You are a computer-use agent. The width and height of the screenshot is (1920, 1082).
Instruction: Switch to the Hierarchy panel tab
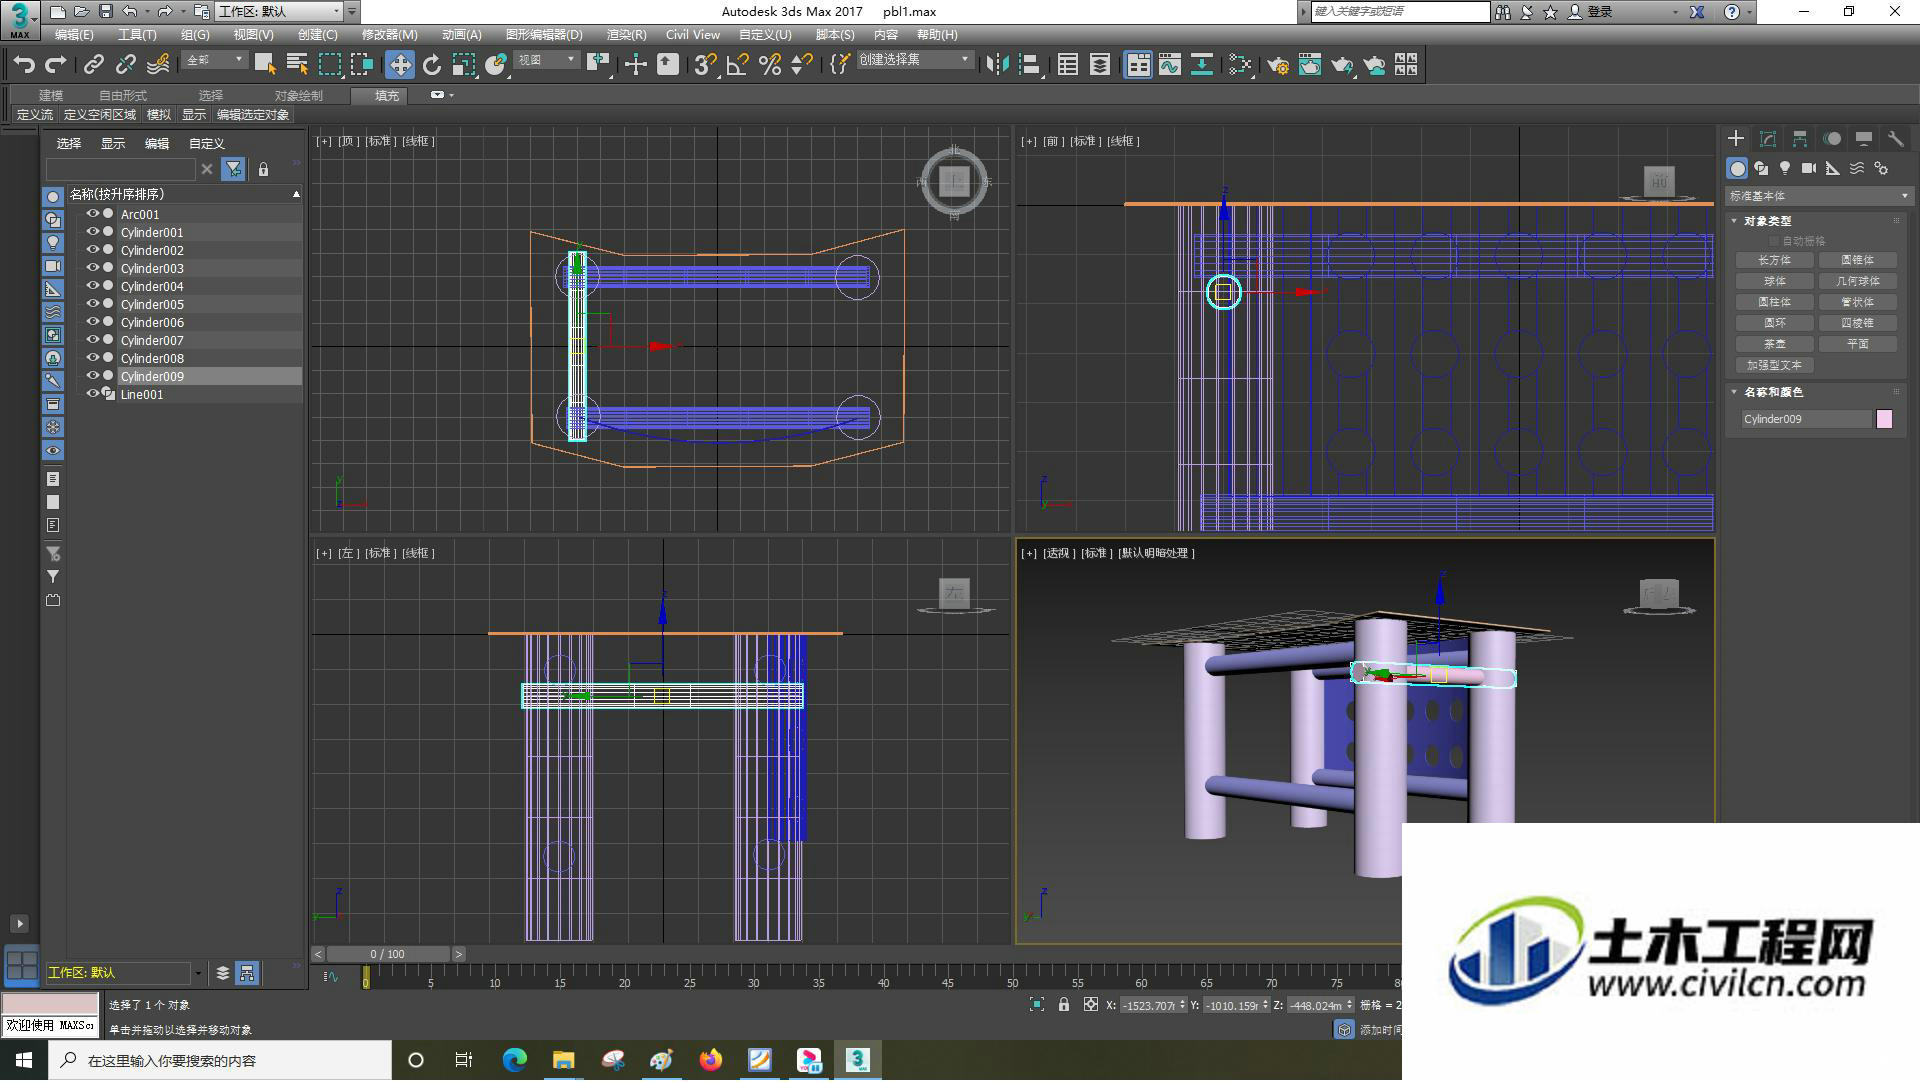pyautogui.click(x=1800, y=139)
